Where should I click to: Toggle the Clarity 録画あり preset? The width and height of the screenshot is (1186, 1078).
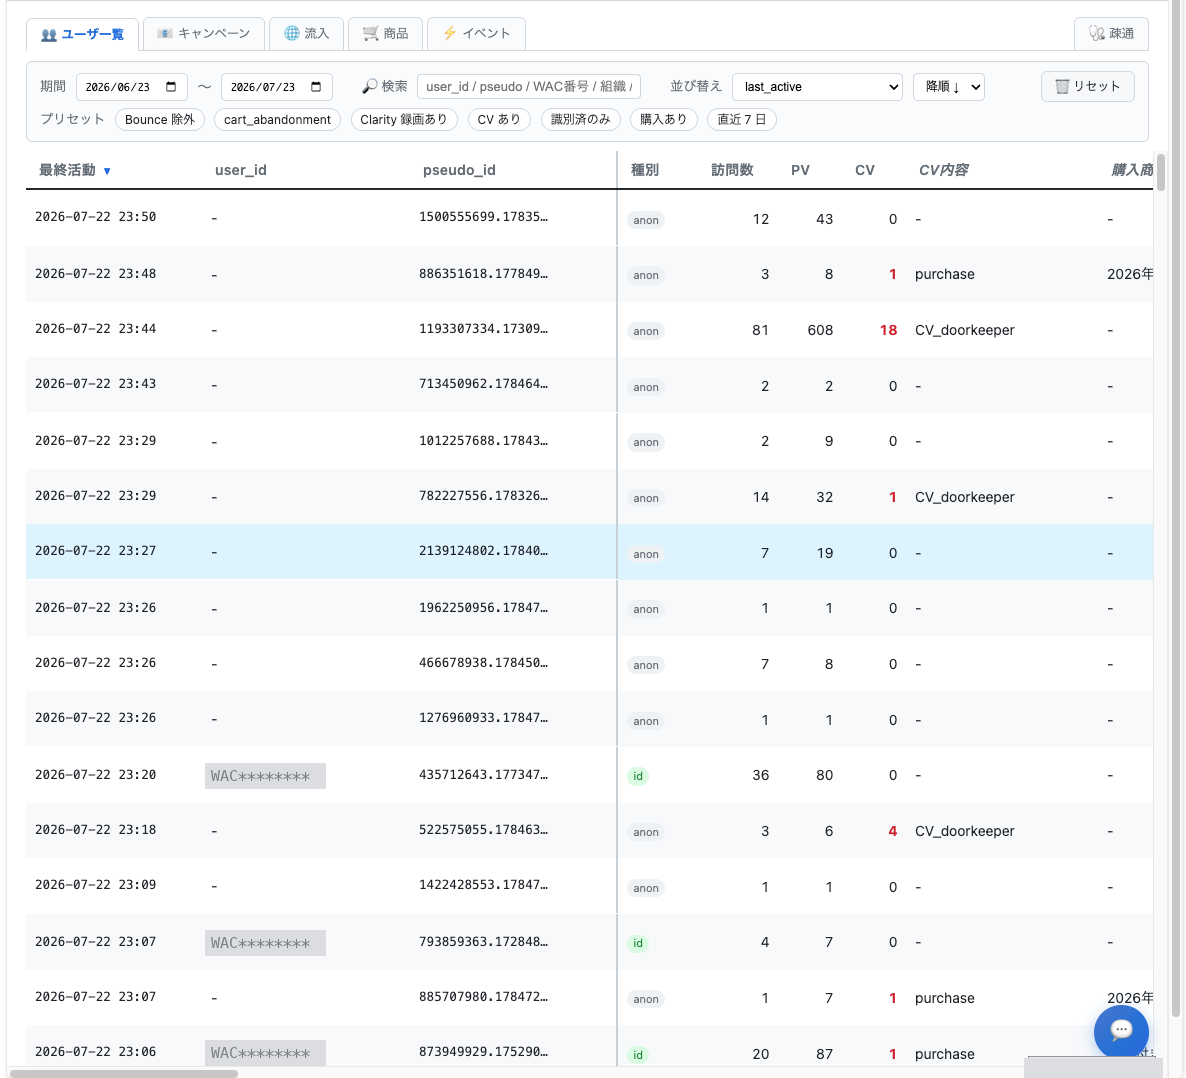pyautogui.click(x=404, y=120)
